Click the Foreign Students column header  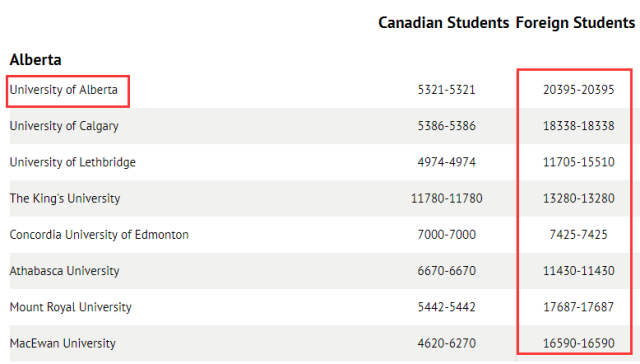(575, 23)
